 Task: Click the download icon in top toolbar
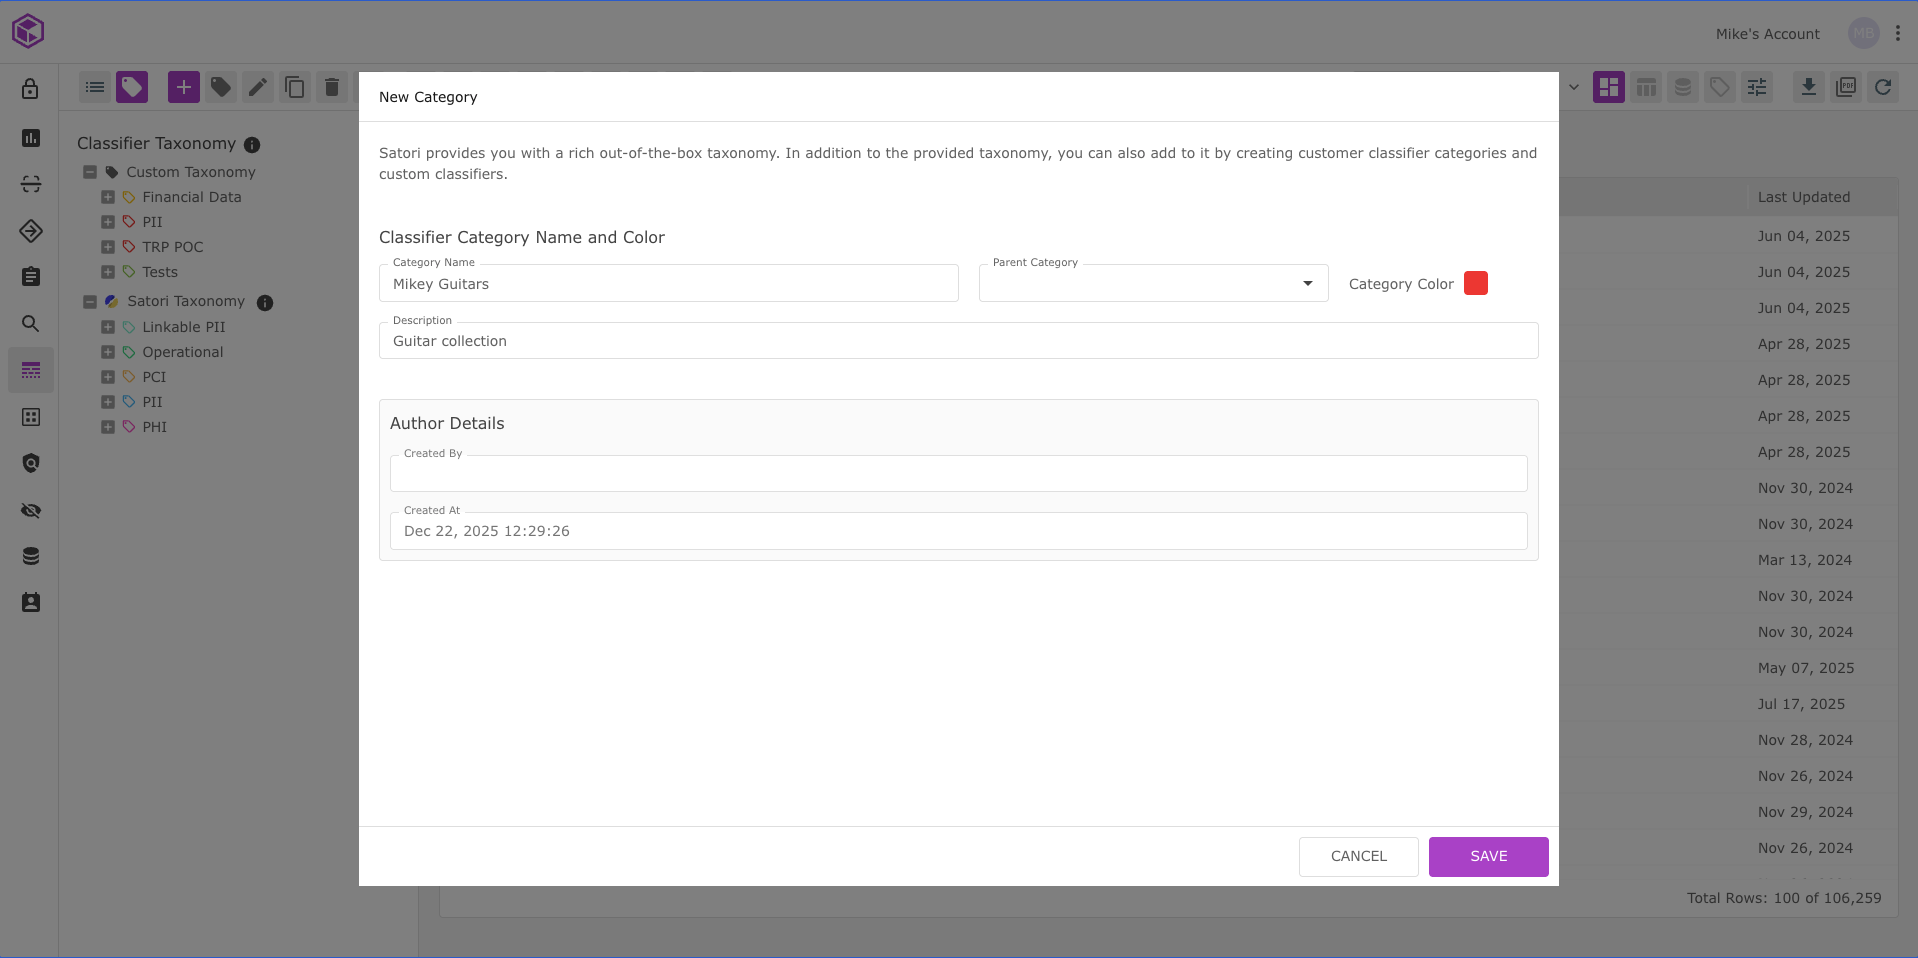tap(1808, 88)
